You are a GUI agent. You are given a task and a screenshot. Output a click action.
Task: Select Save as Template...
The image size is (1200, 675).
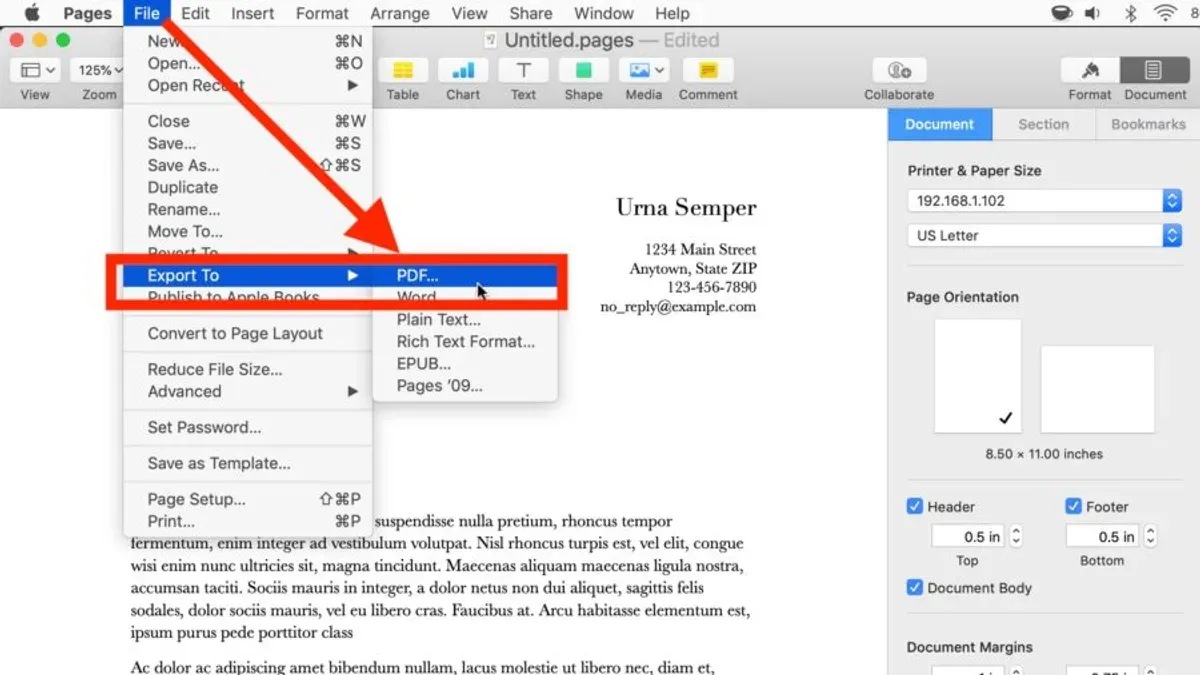[x=247, y=463]
